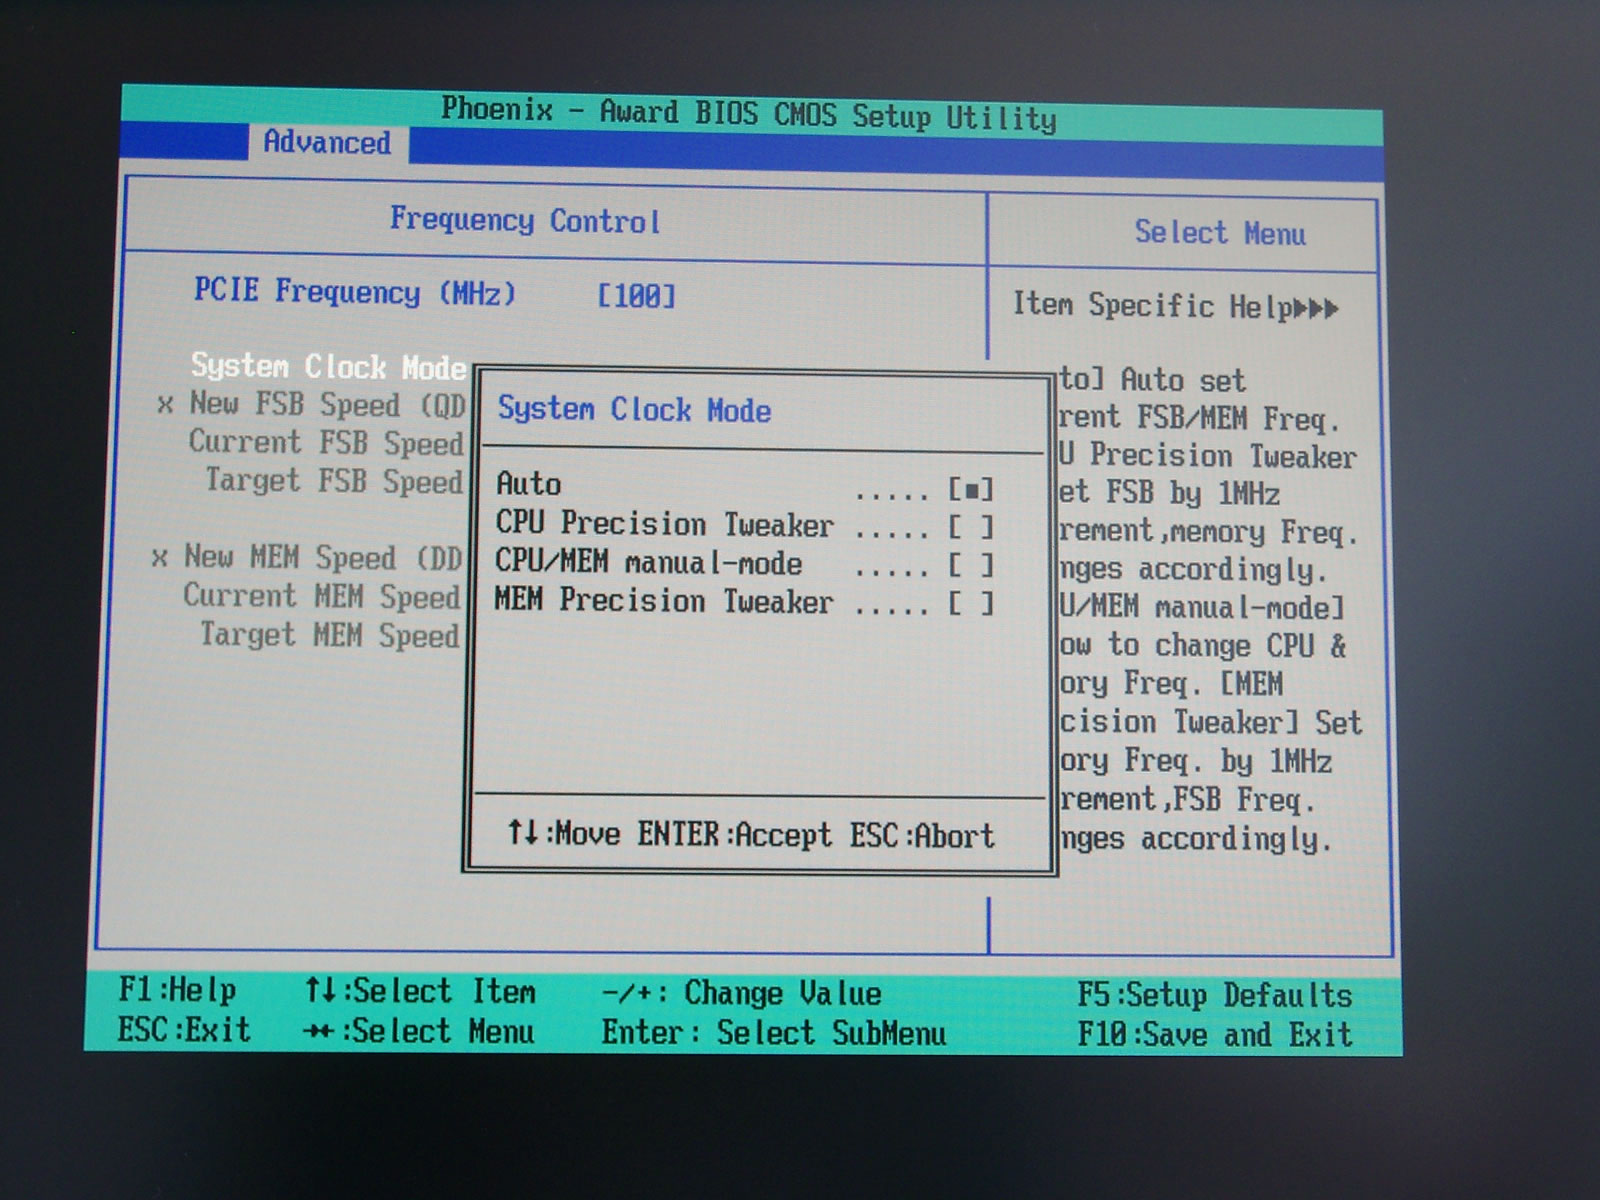
Task: Tick the CPU/MEM manual-mode bracket
Action: tap(971, 566)
